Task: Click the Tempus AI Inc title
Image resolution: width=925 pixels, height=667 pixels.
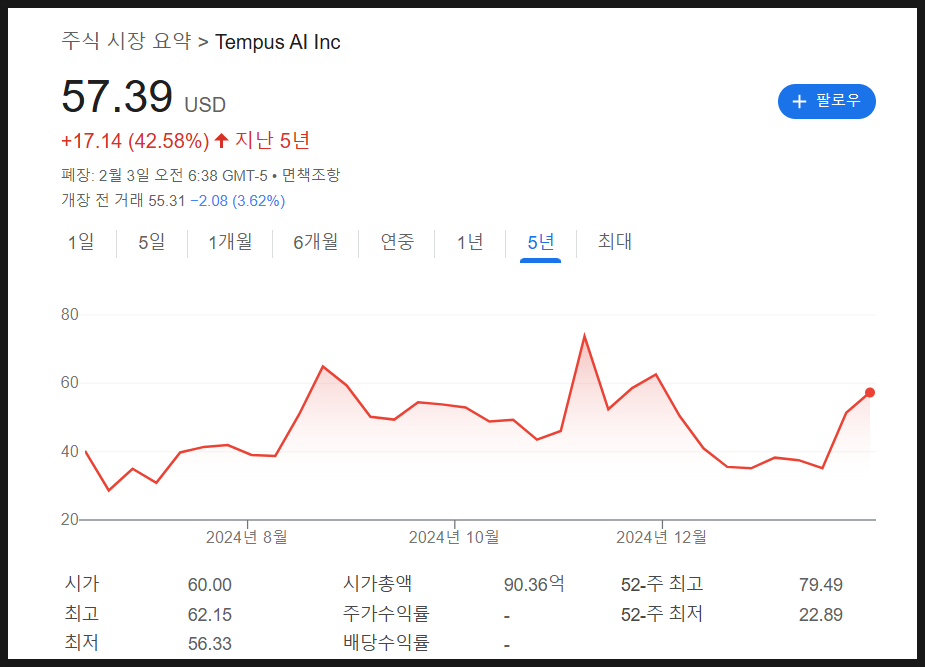Action: pyautogui.click(x=278, y=42)
